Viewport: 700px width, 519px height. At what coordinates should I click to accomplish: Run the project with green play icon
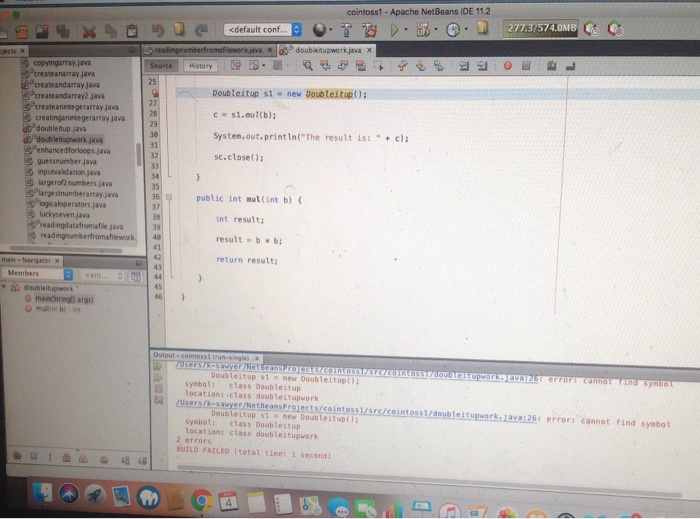coord(394,29)
